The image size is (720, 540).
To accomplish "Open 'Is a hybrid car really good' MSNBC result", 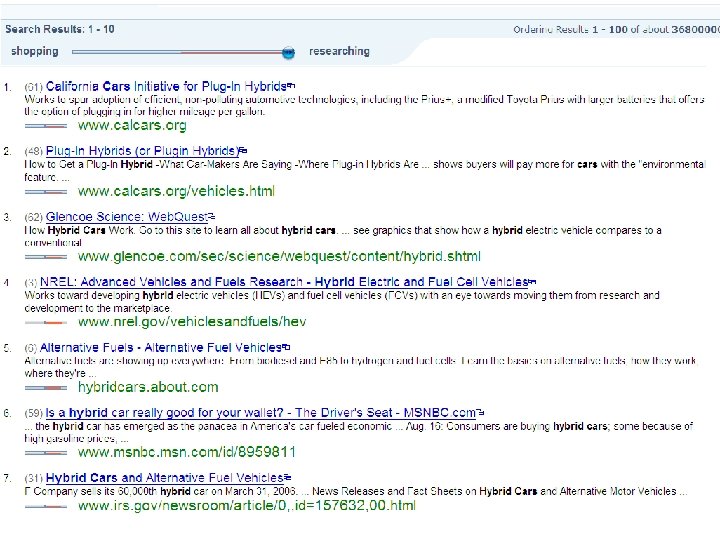I will [x=261, y=413].
